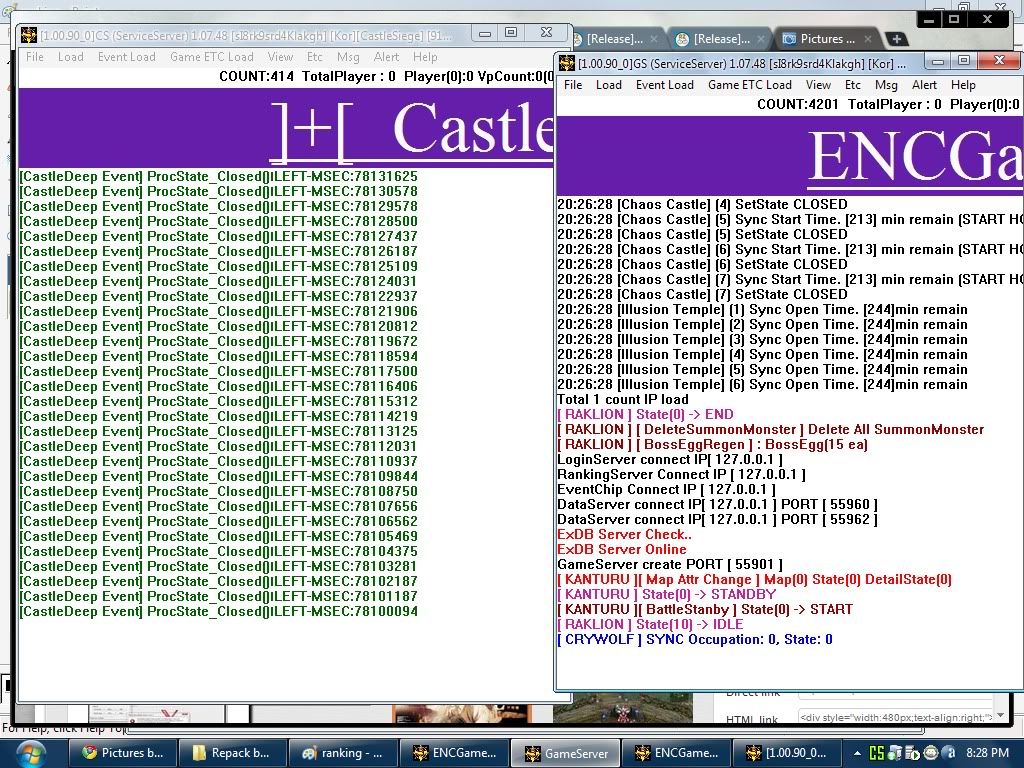The image size is (1024, 768).
Task: Switch to the 'ranking' taskbar window
Action: coord(341,753)
